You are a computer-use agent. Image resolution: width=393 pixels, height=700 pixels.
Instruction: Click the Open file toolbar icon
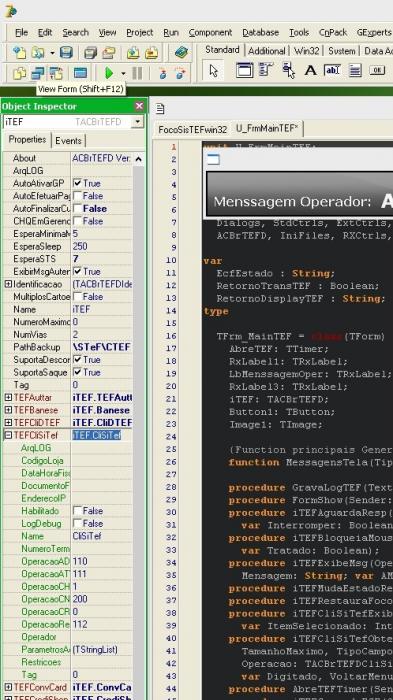point(38,53)
